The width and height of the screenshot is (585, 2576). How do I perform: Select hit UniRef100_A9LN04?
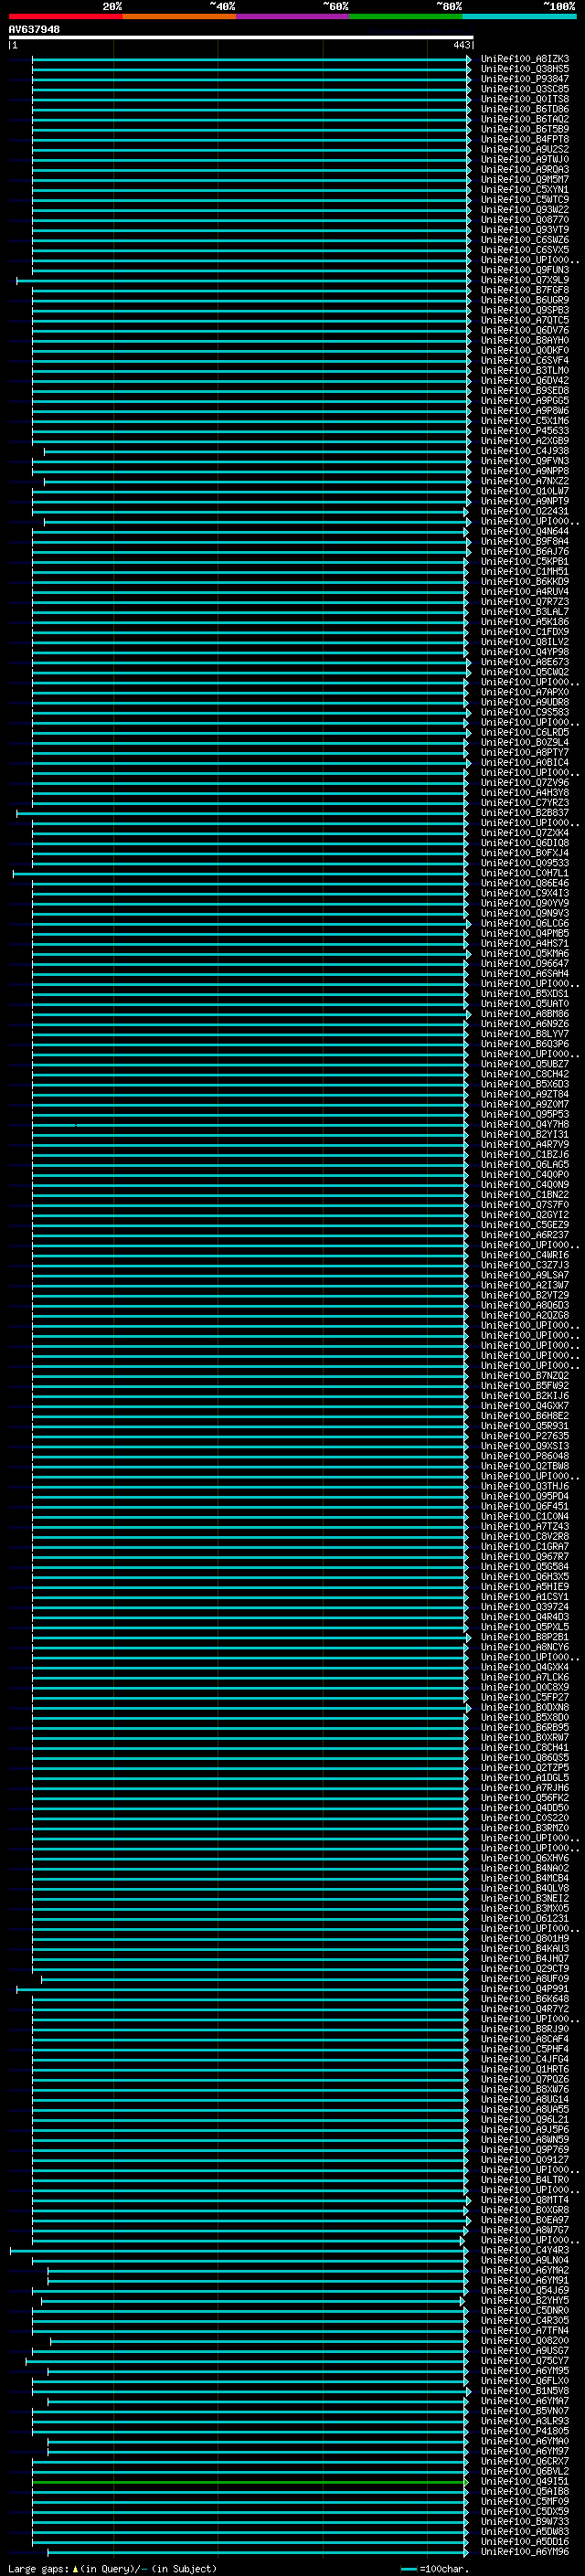pos(525,2260)
